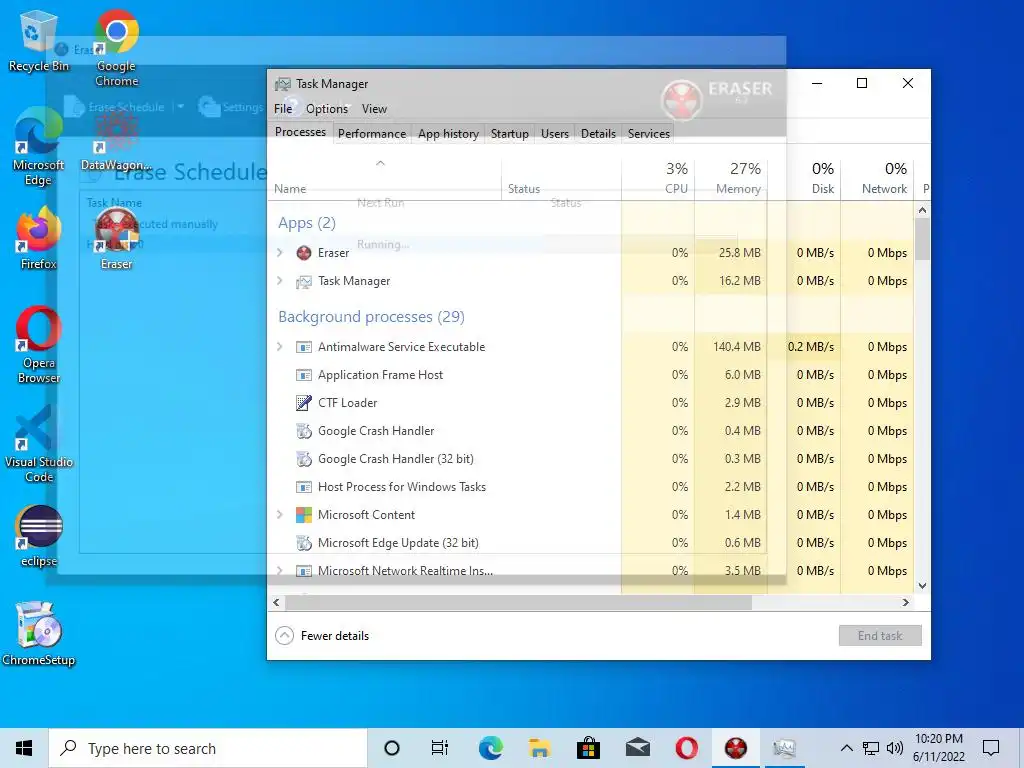Viewport: 1024px width, 768px height.
Task: Expand the Eraser process row
Action: coord(280,253)
